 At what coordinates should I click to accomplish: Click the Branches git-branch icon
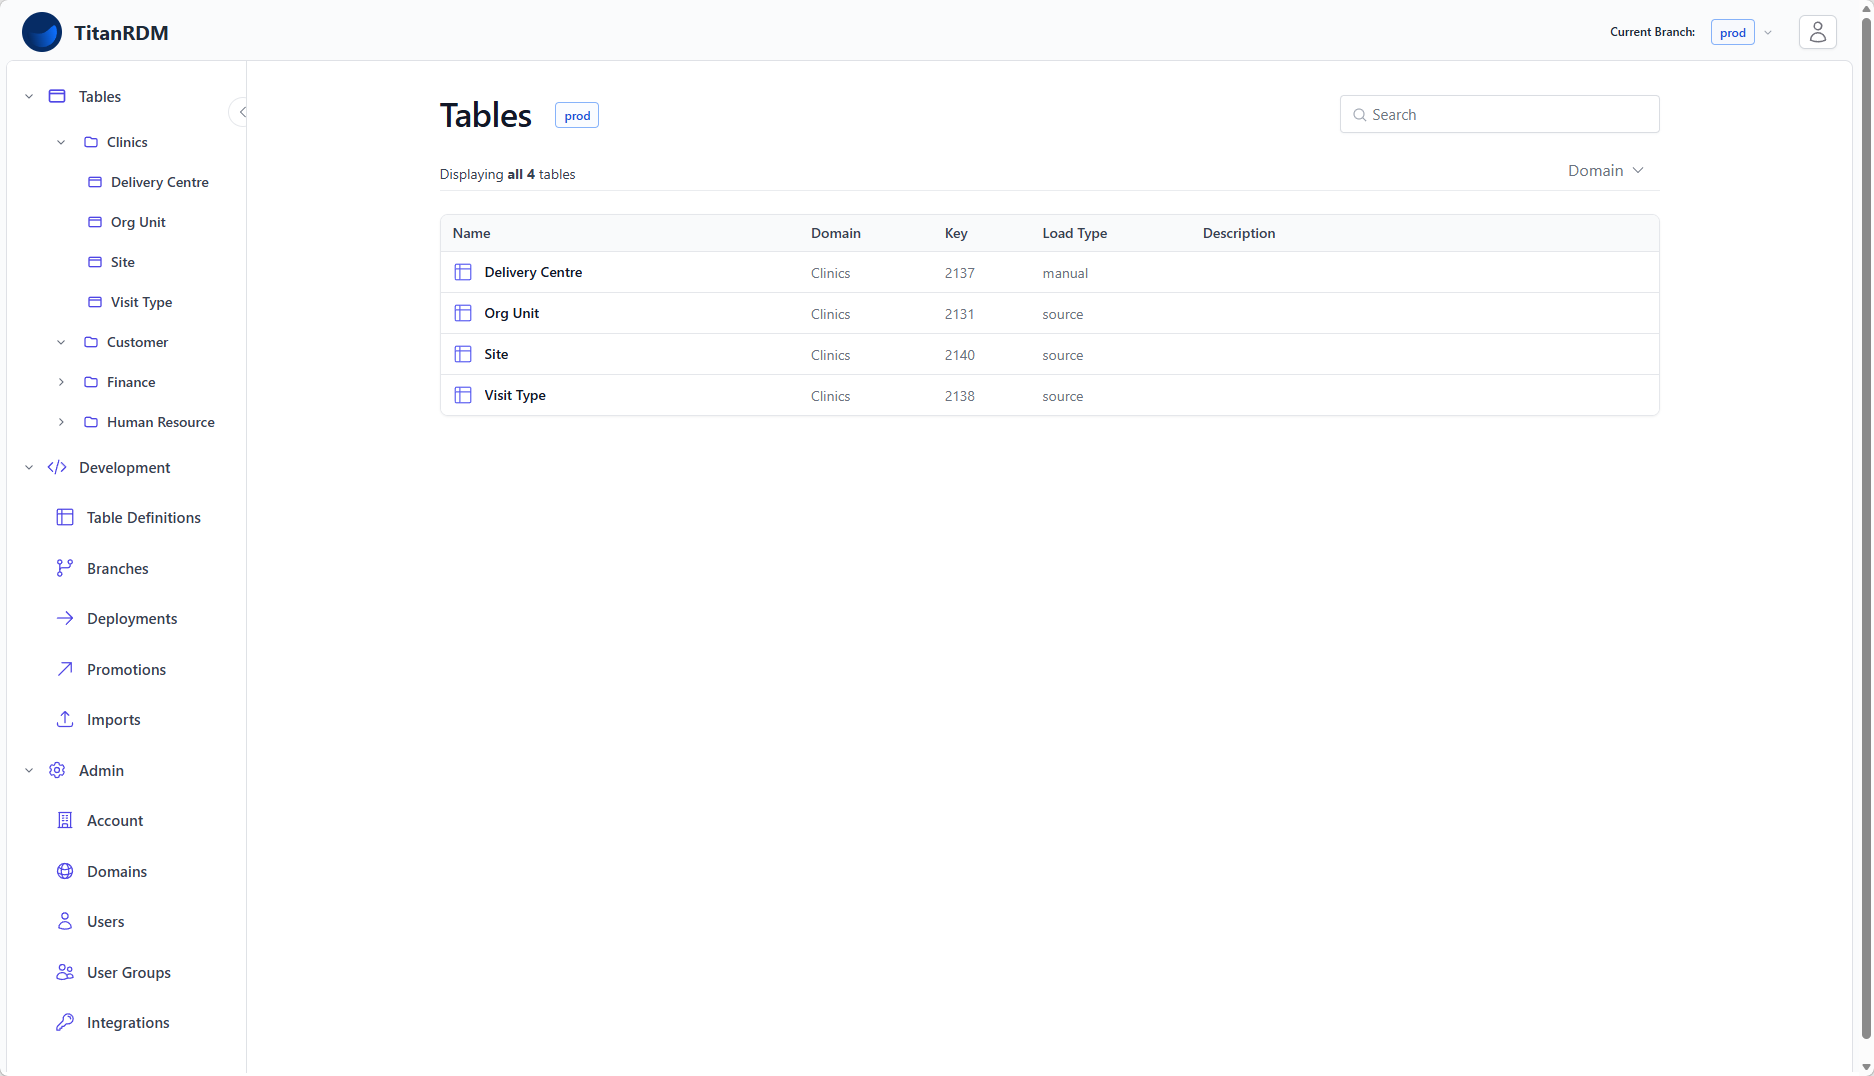pyautogui.click(x=65, y=568)
